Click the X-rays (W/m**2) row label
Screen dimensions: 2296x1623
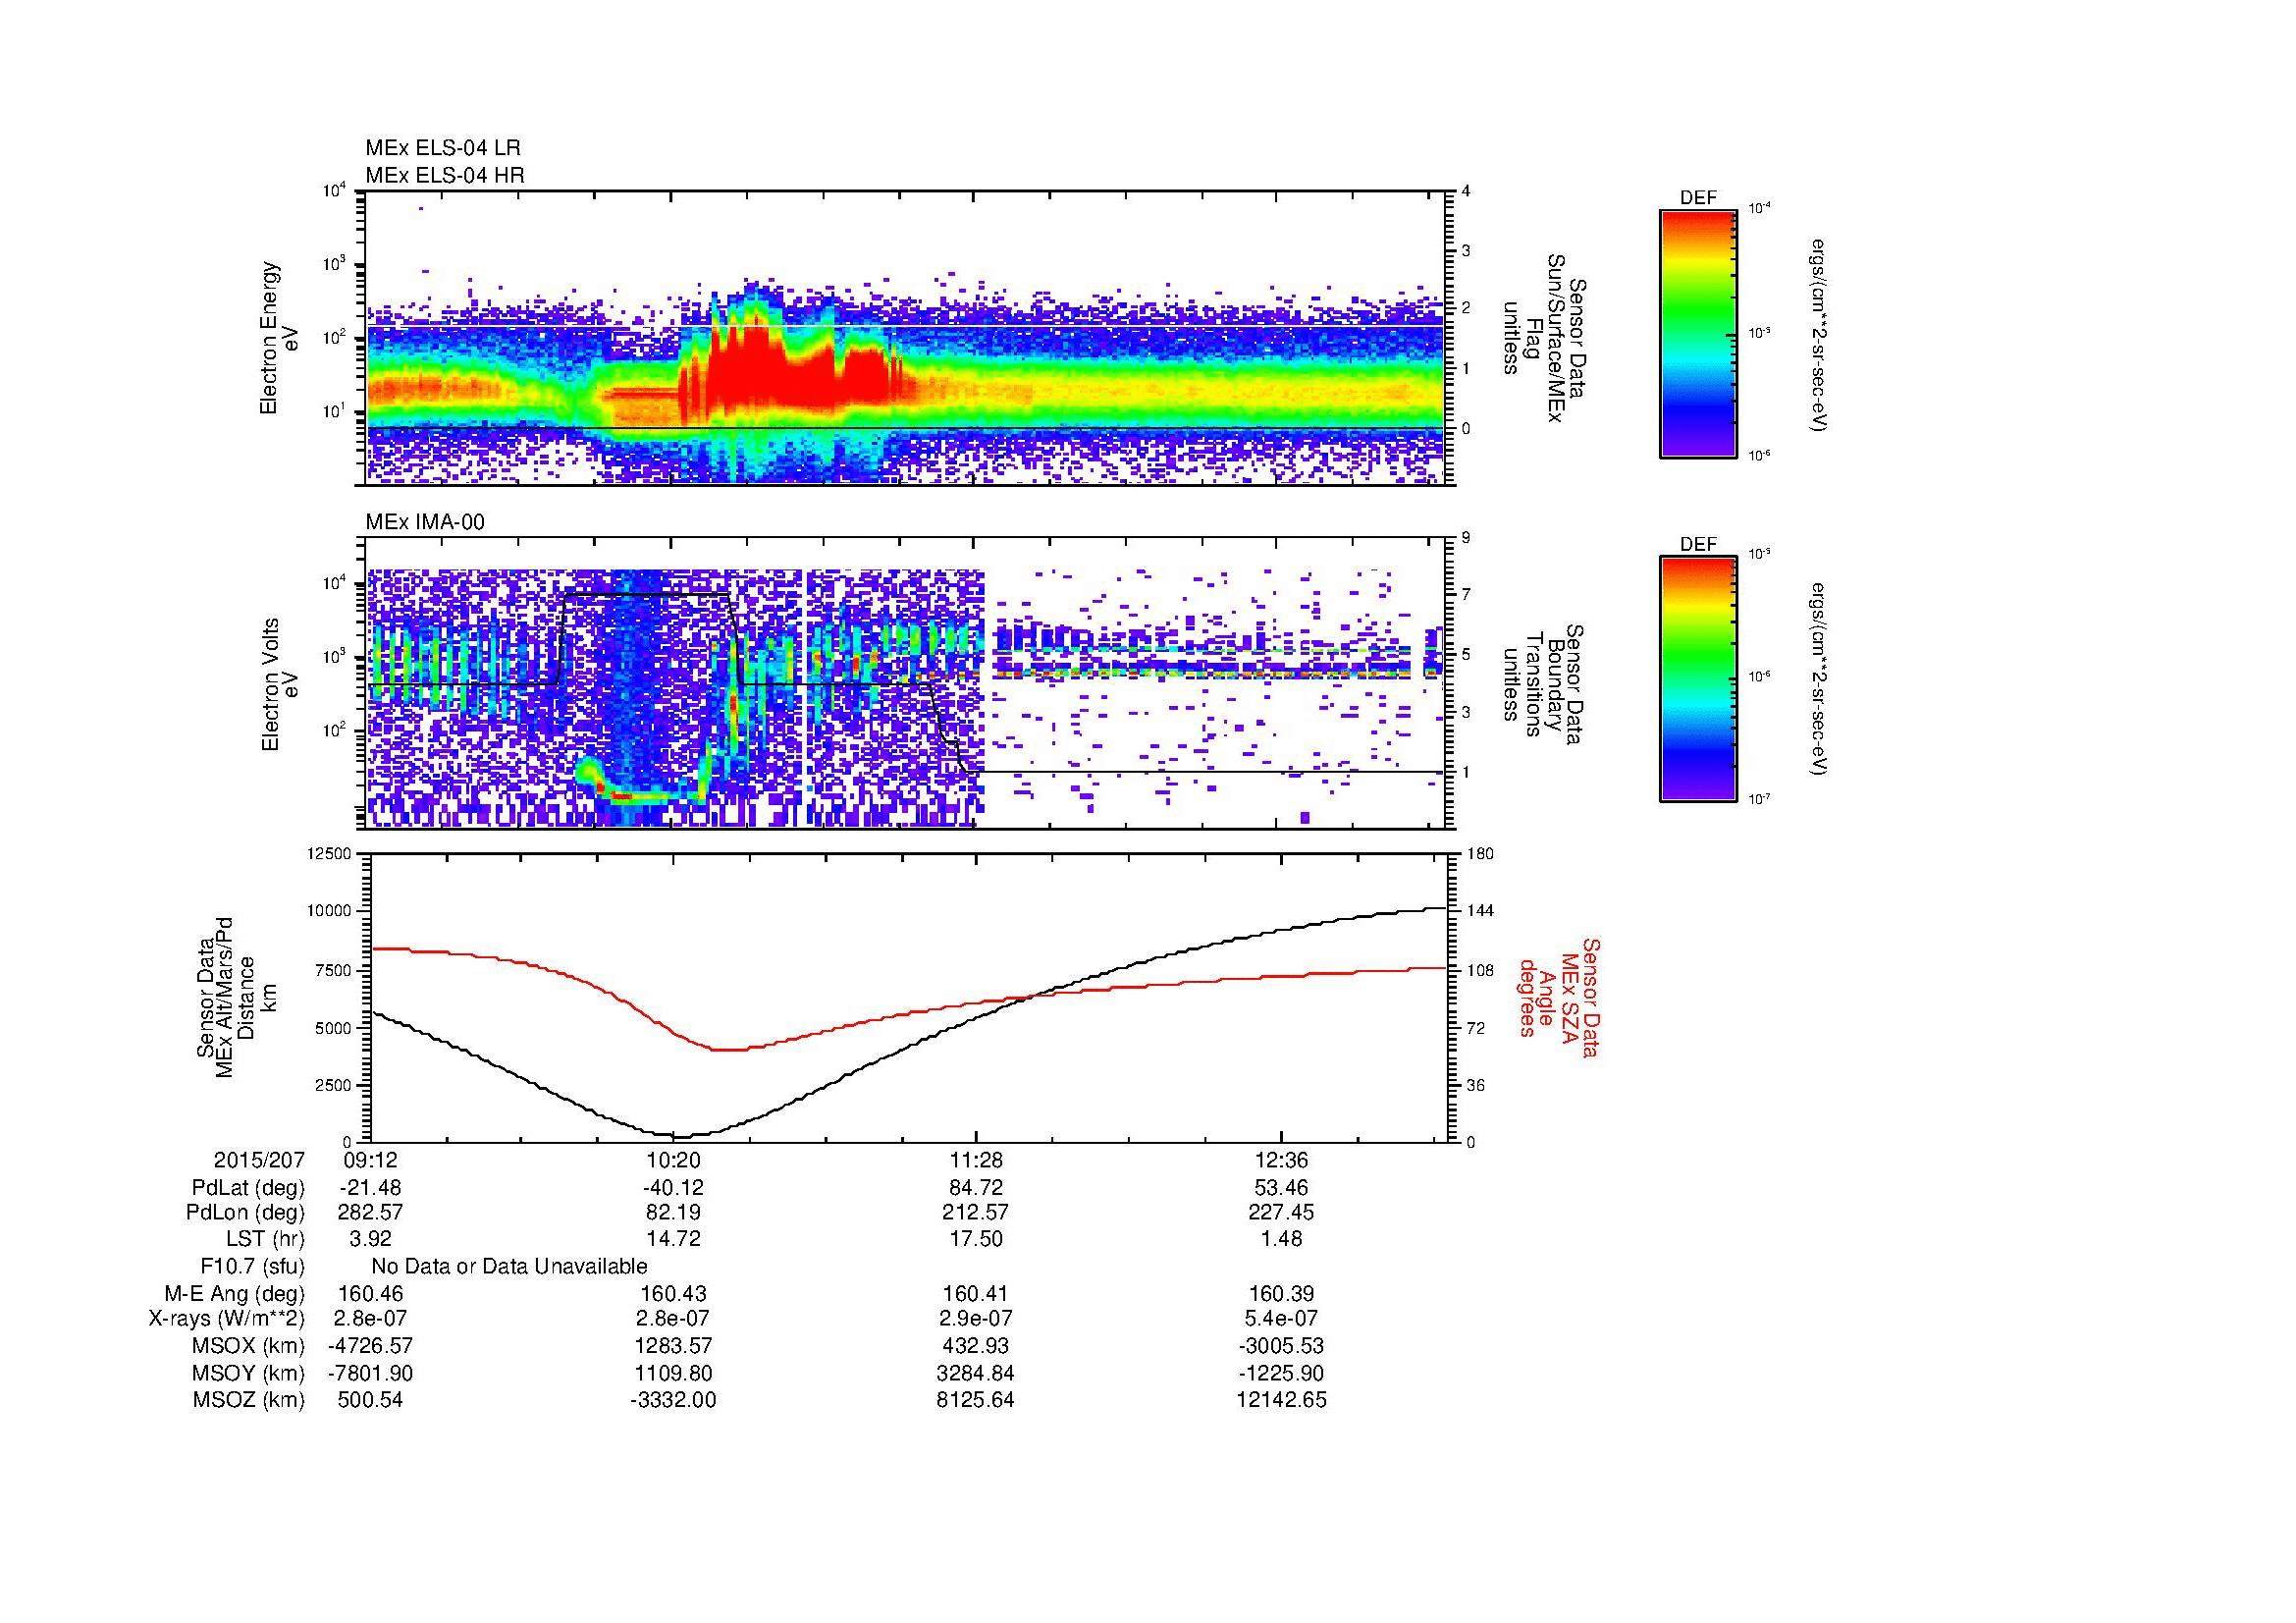click(226, 1319)
